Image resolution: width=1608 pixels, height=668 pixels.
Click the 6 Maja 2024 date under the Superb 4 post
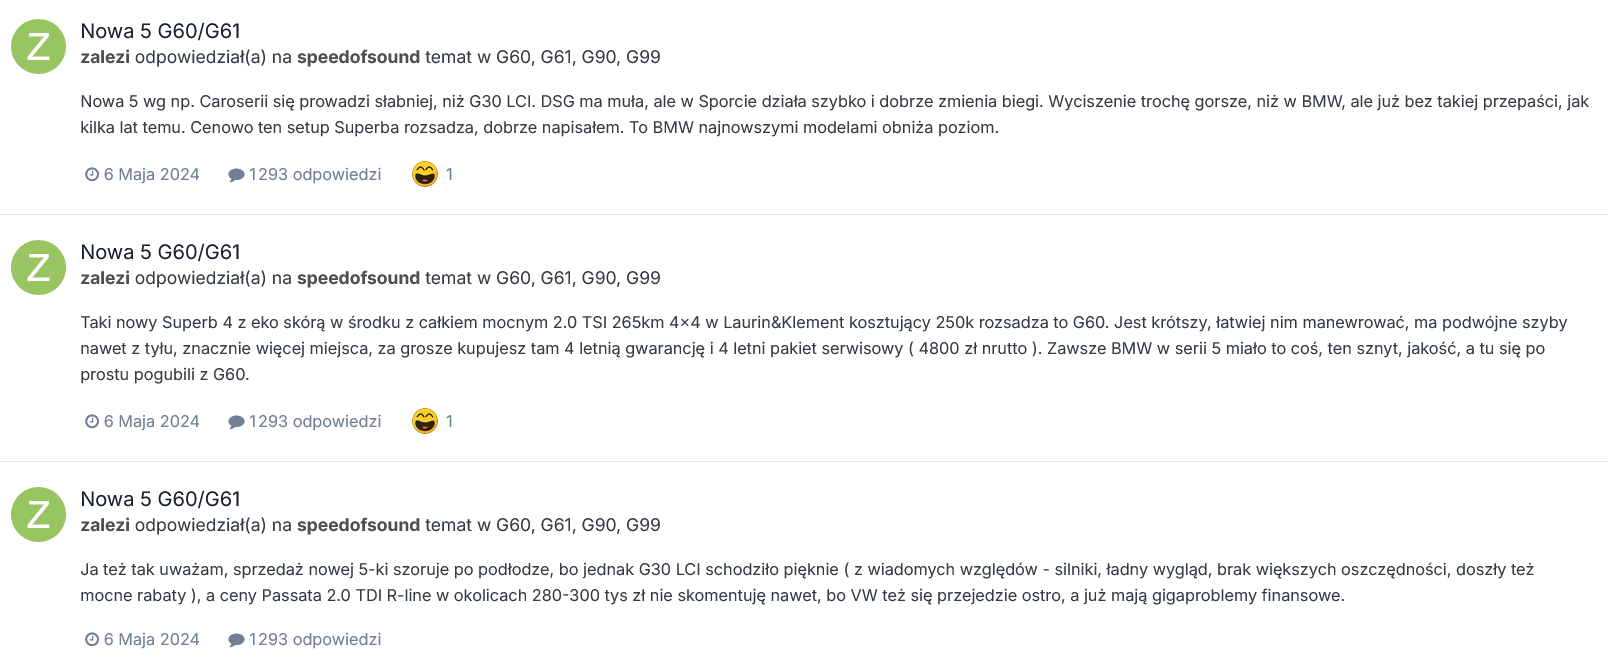151,421
